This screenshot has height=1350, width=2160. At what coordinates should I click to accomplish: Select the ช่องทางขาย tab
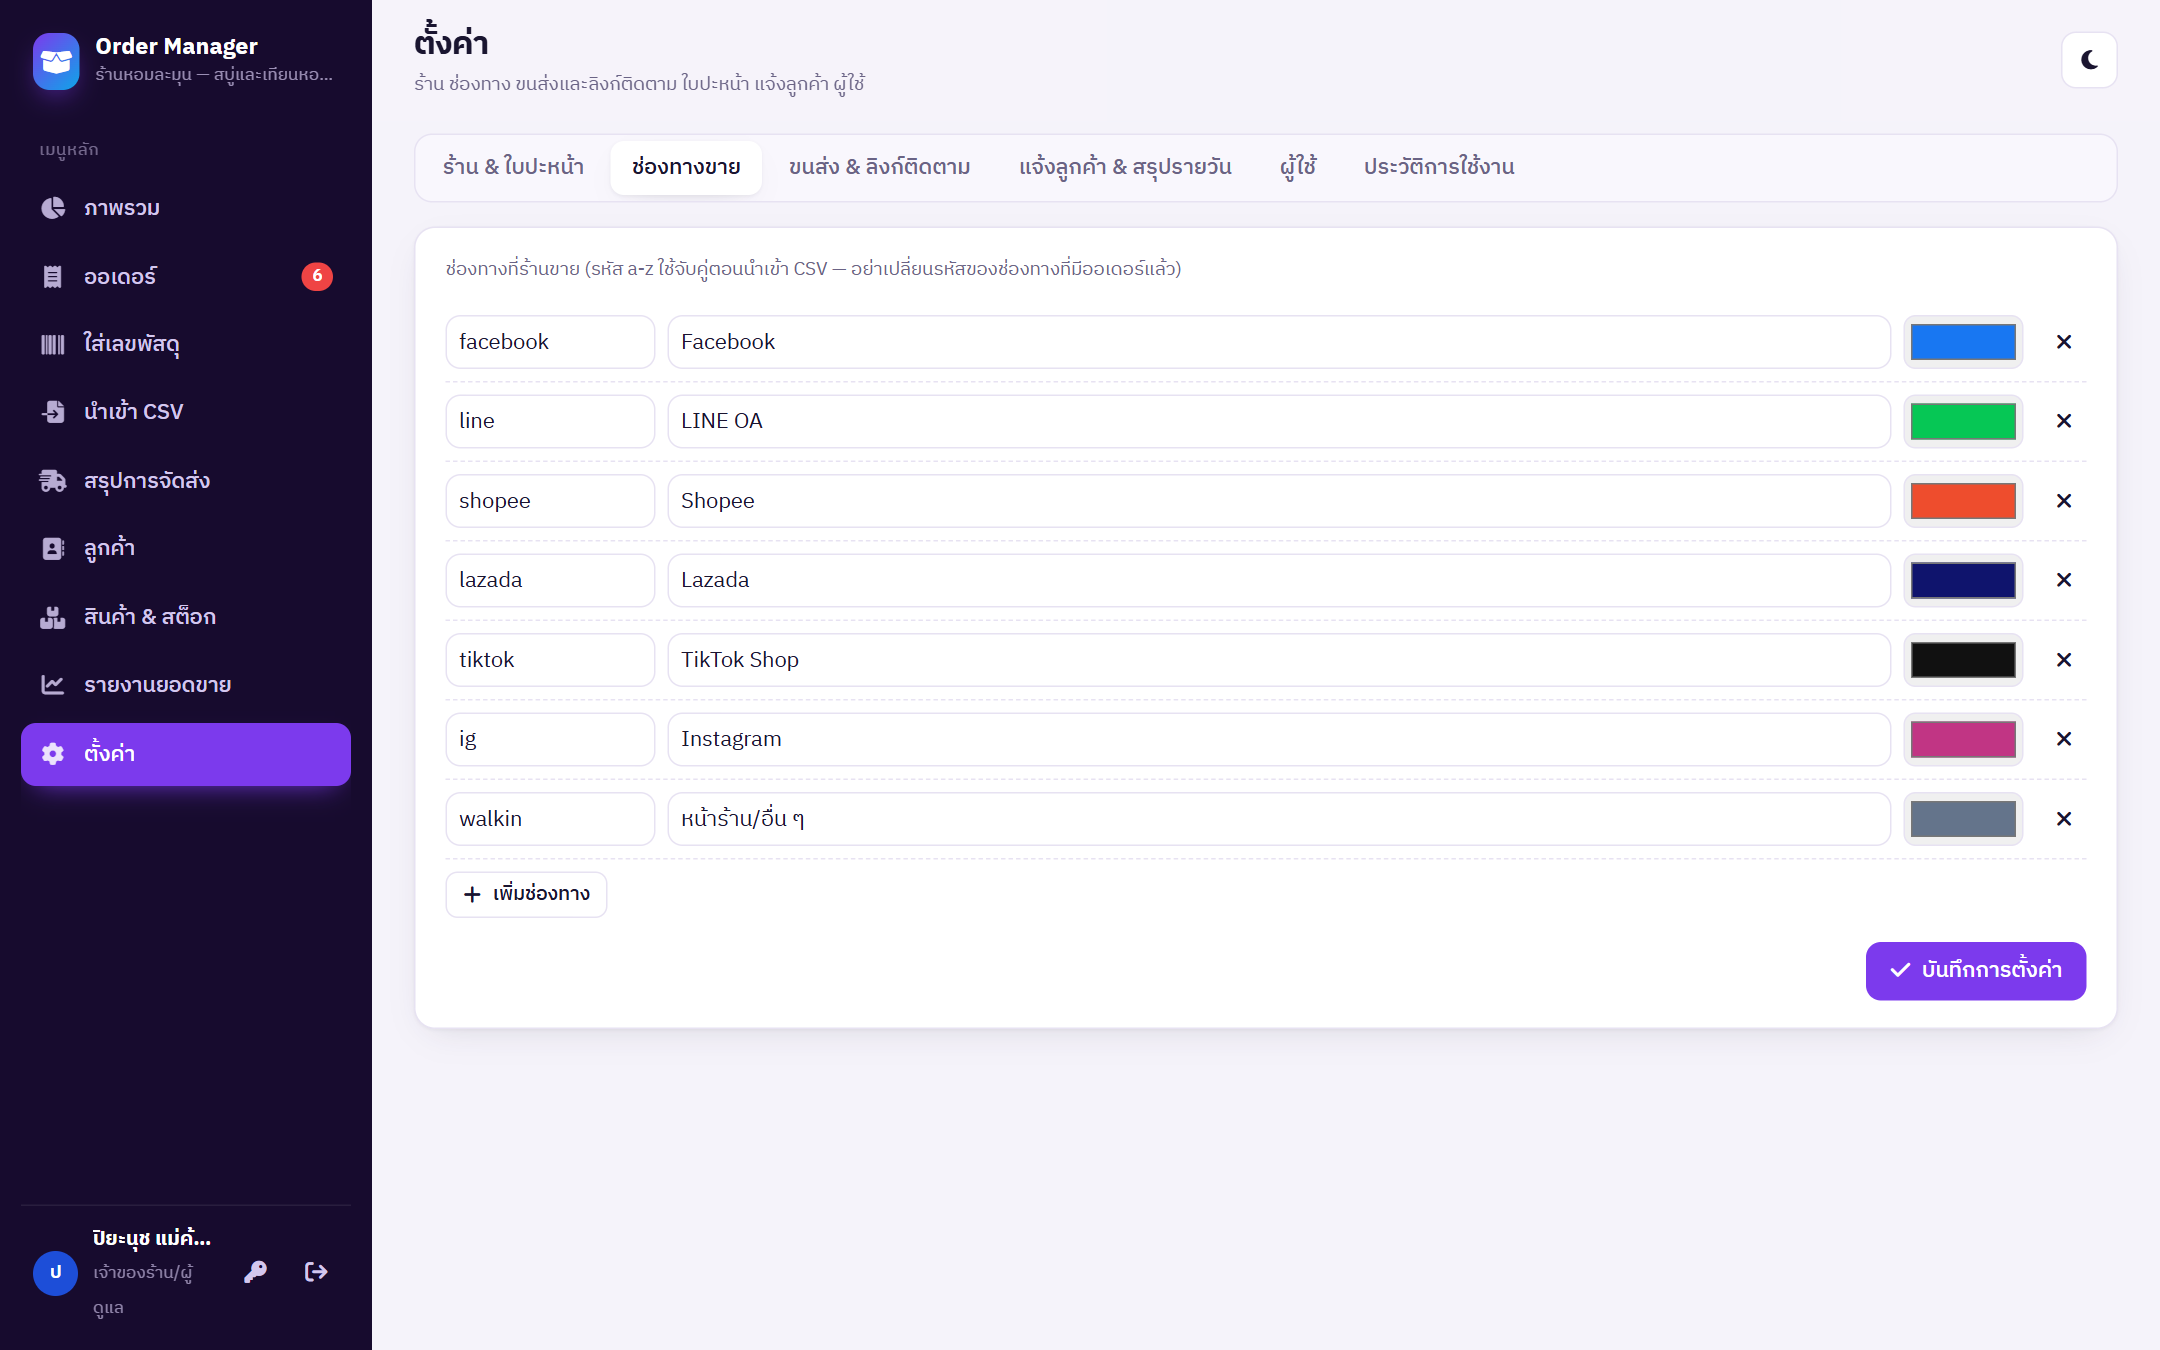click(686, 167)
